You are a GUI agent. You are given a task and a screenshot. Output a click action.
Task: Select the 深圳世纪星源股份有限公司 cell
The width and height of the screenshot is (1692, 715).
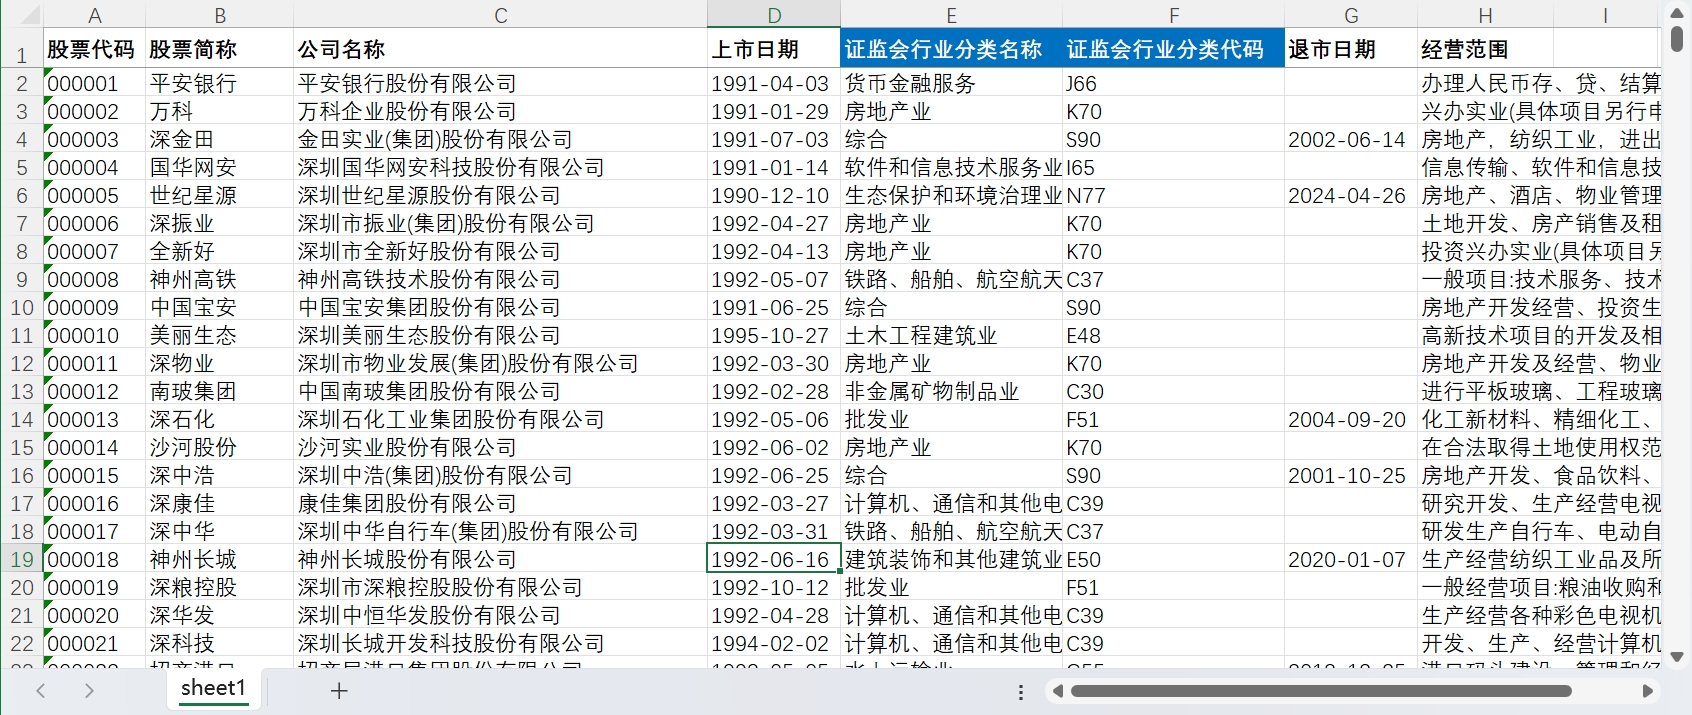point(501,196)
